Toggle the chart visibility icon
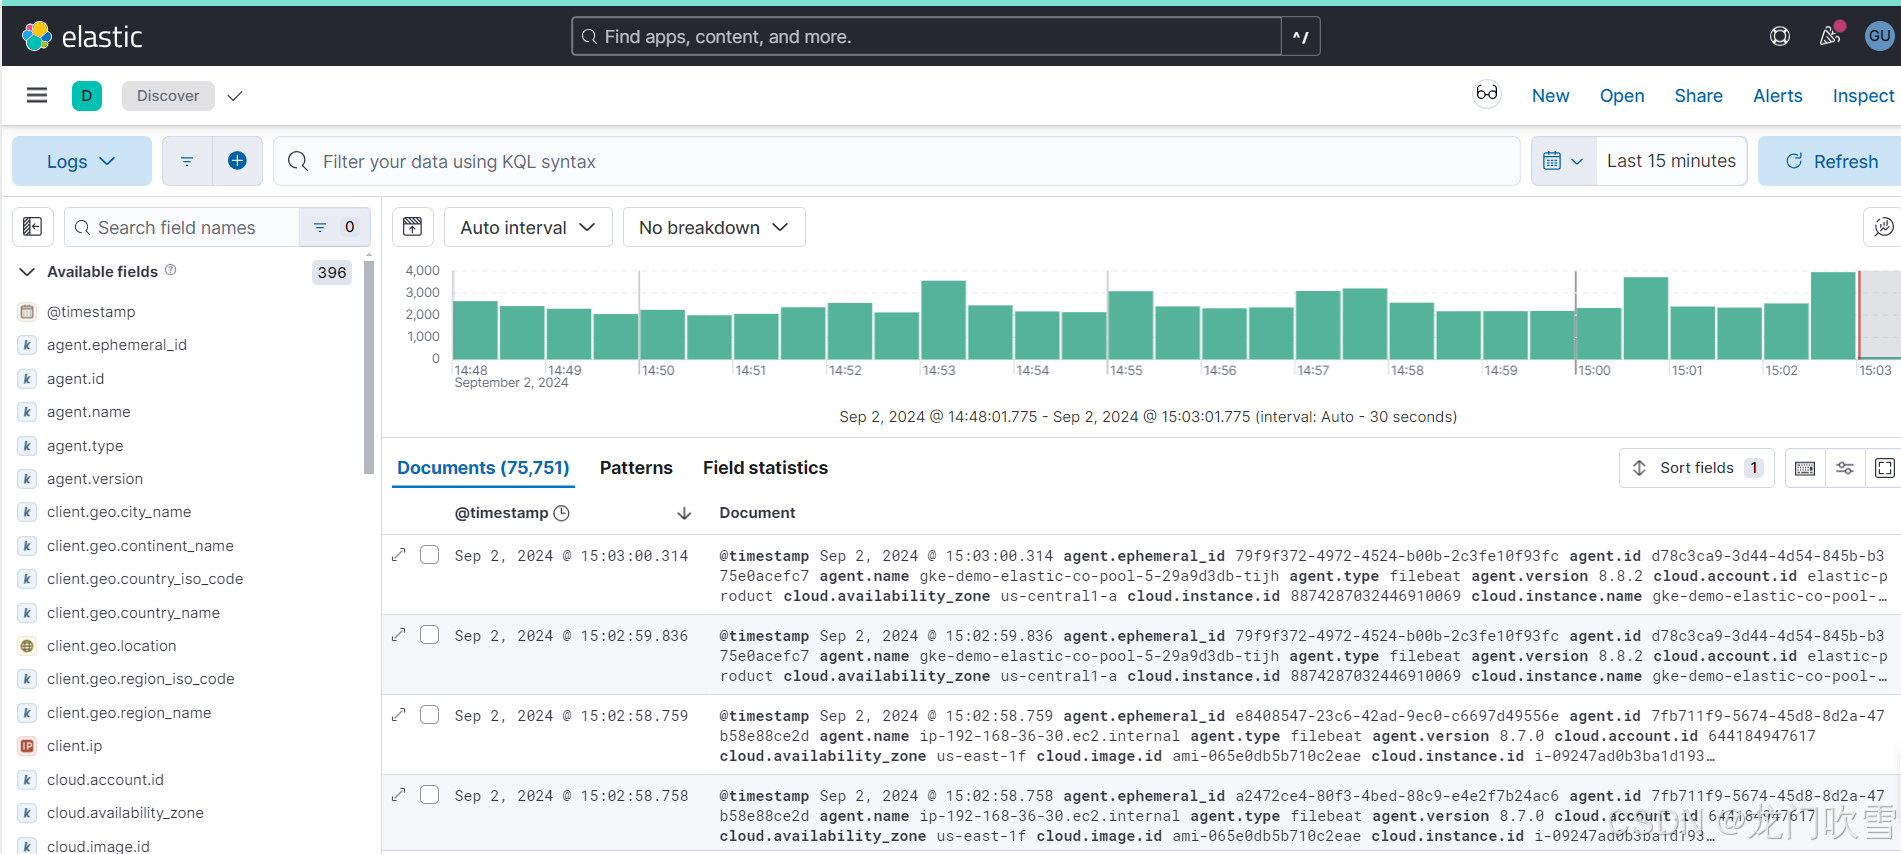The image size is (1901, 854). (x=413, y=227)
